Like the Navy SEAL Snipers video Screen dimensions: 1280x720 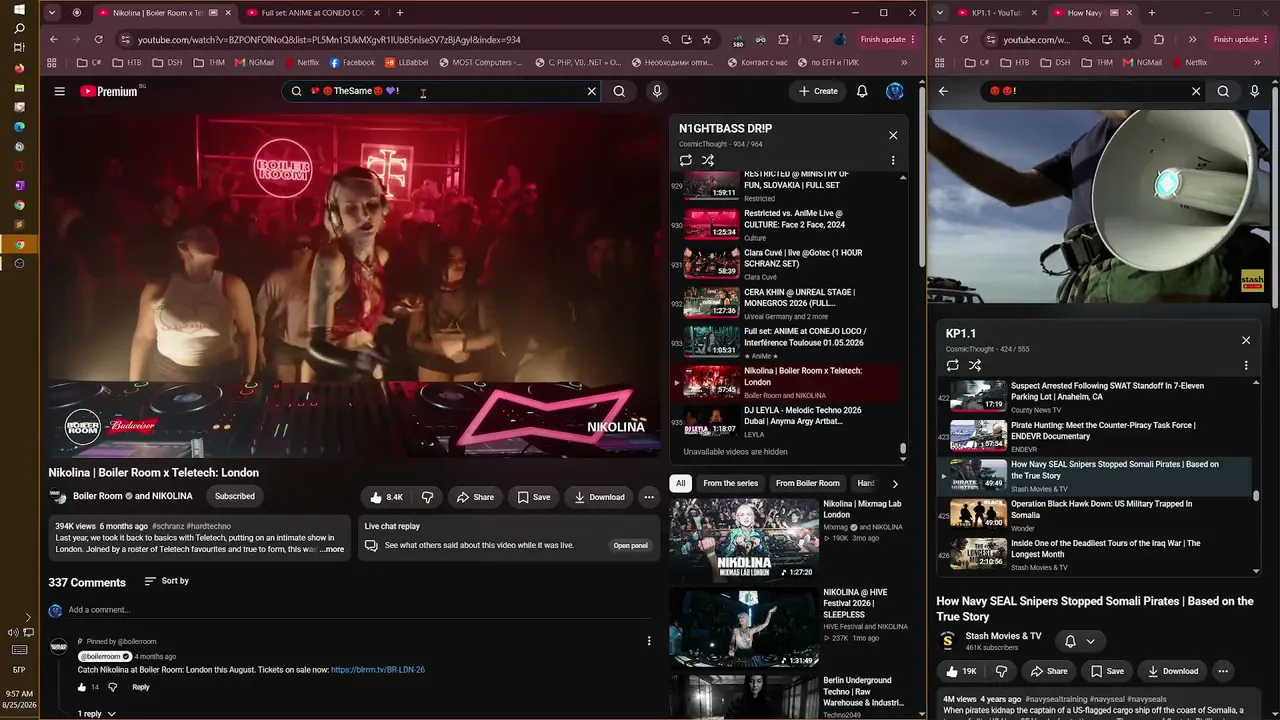click(x=959, y=671)
